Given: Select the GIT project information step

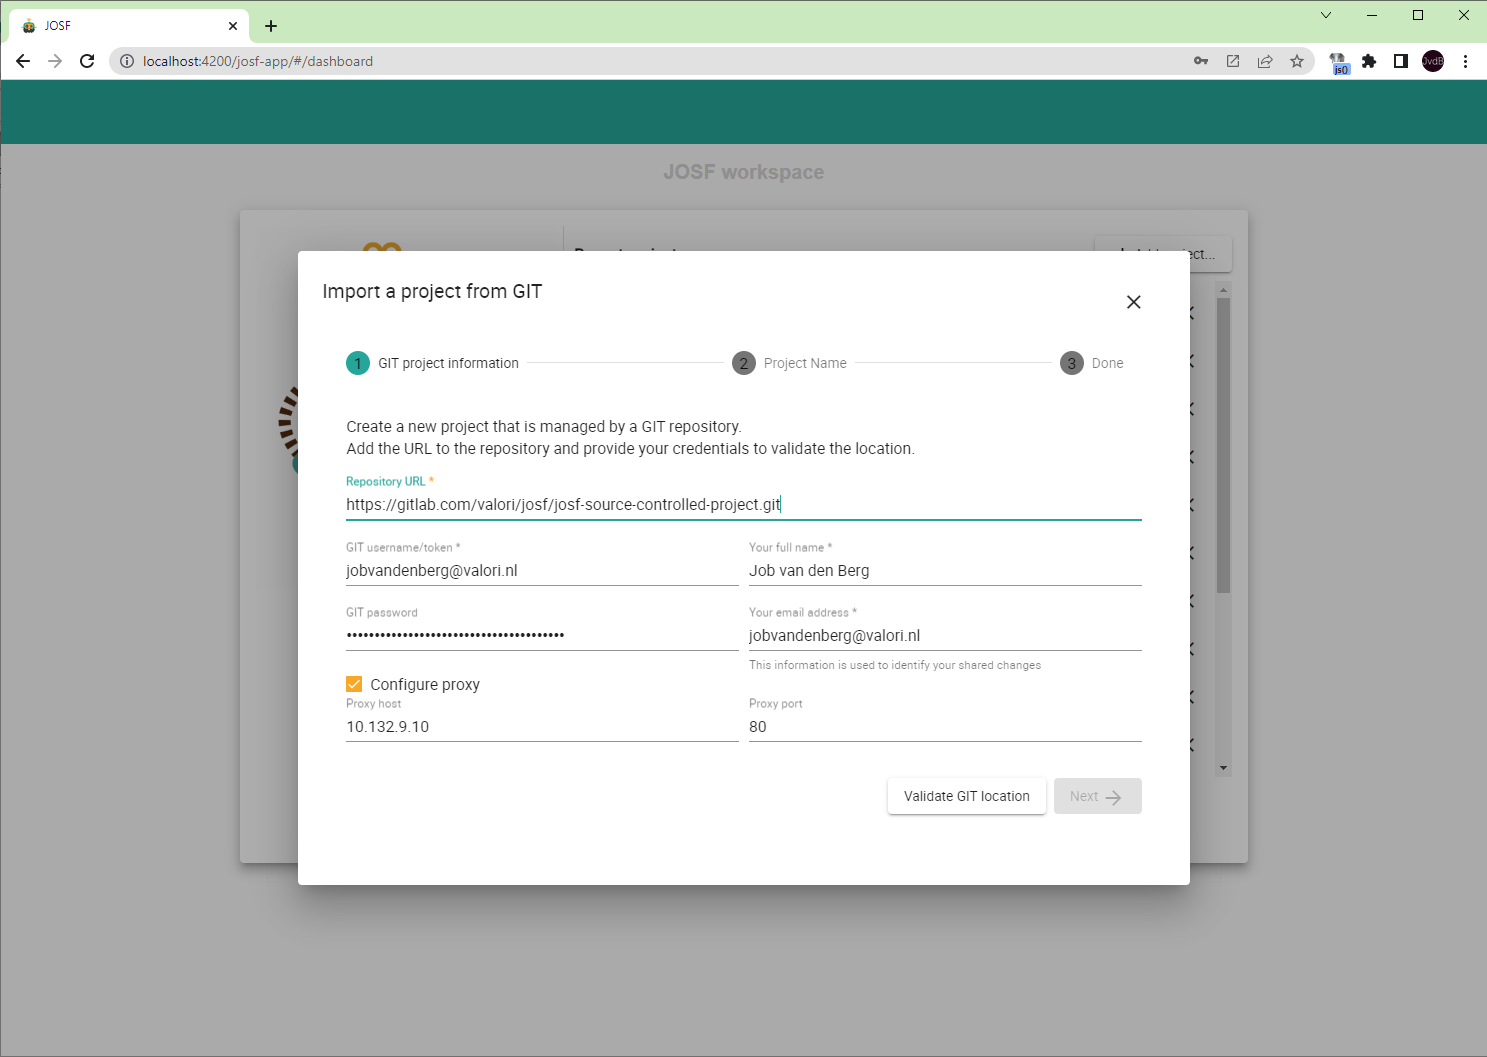Looking at the screenshot, I should click(x=433, y=363).
